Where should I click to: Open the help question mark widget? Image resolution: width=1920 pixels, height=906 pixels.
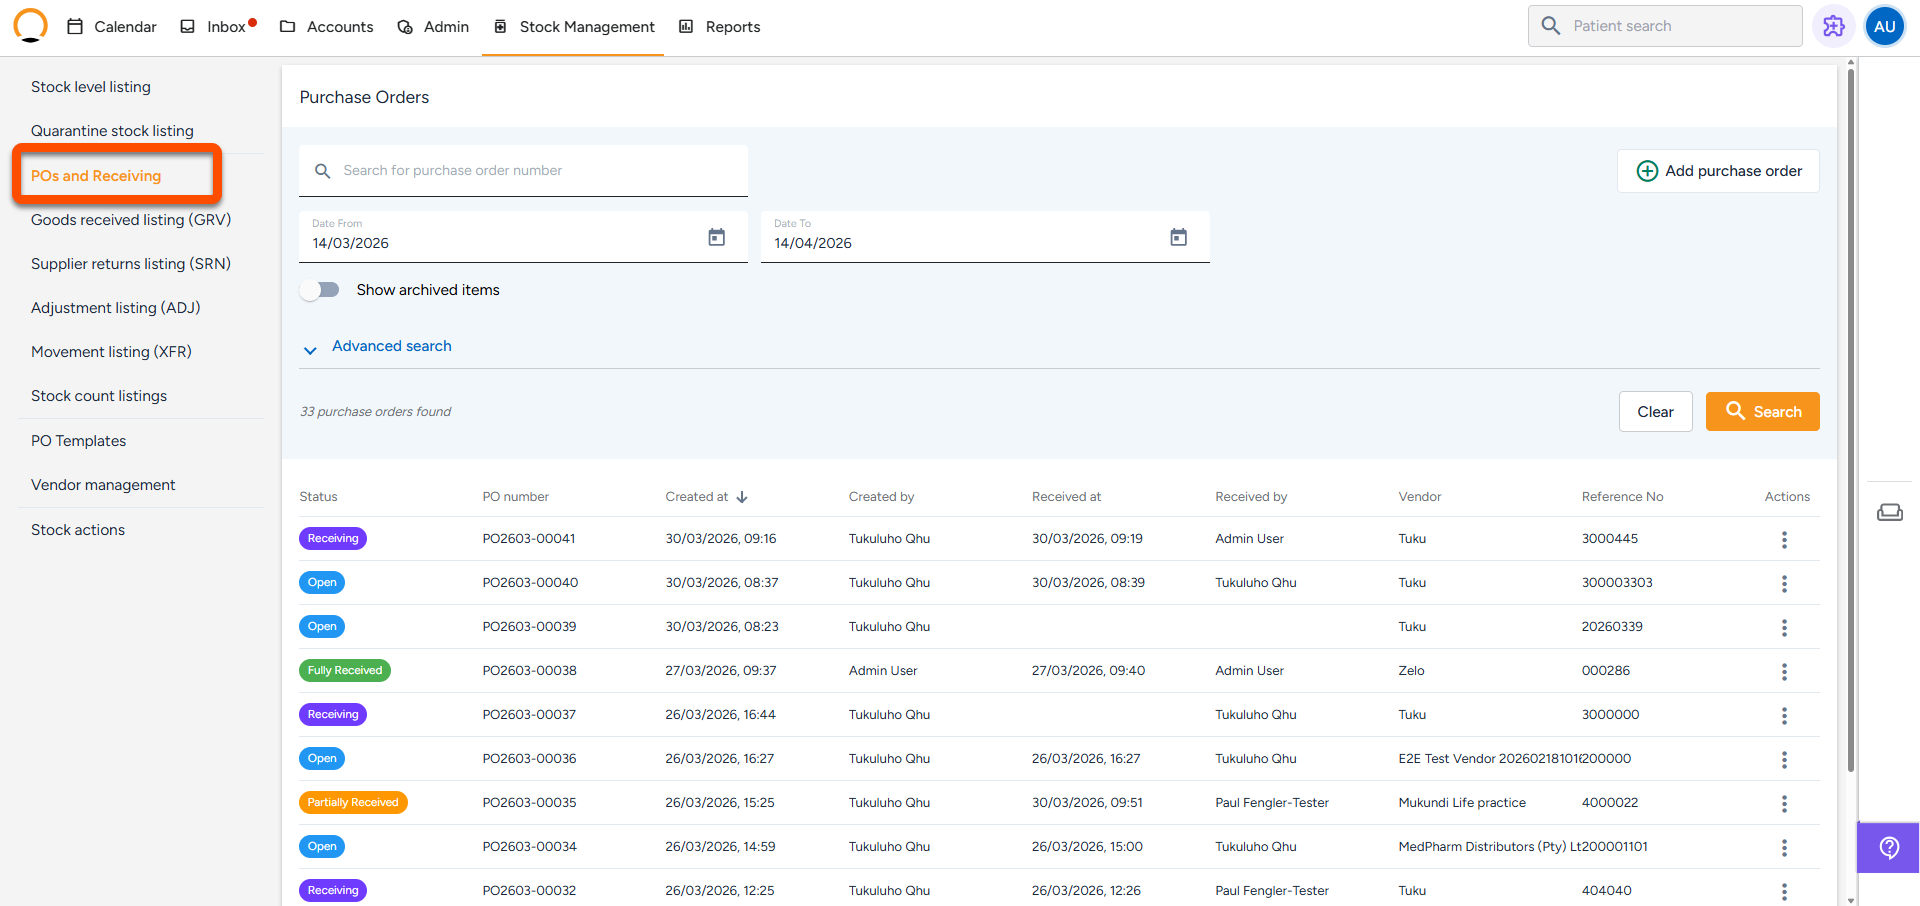pos(1888,848)
